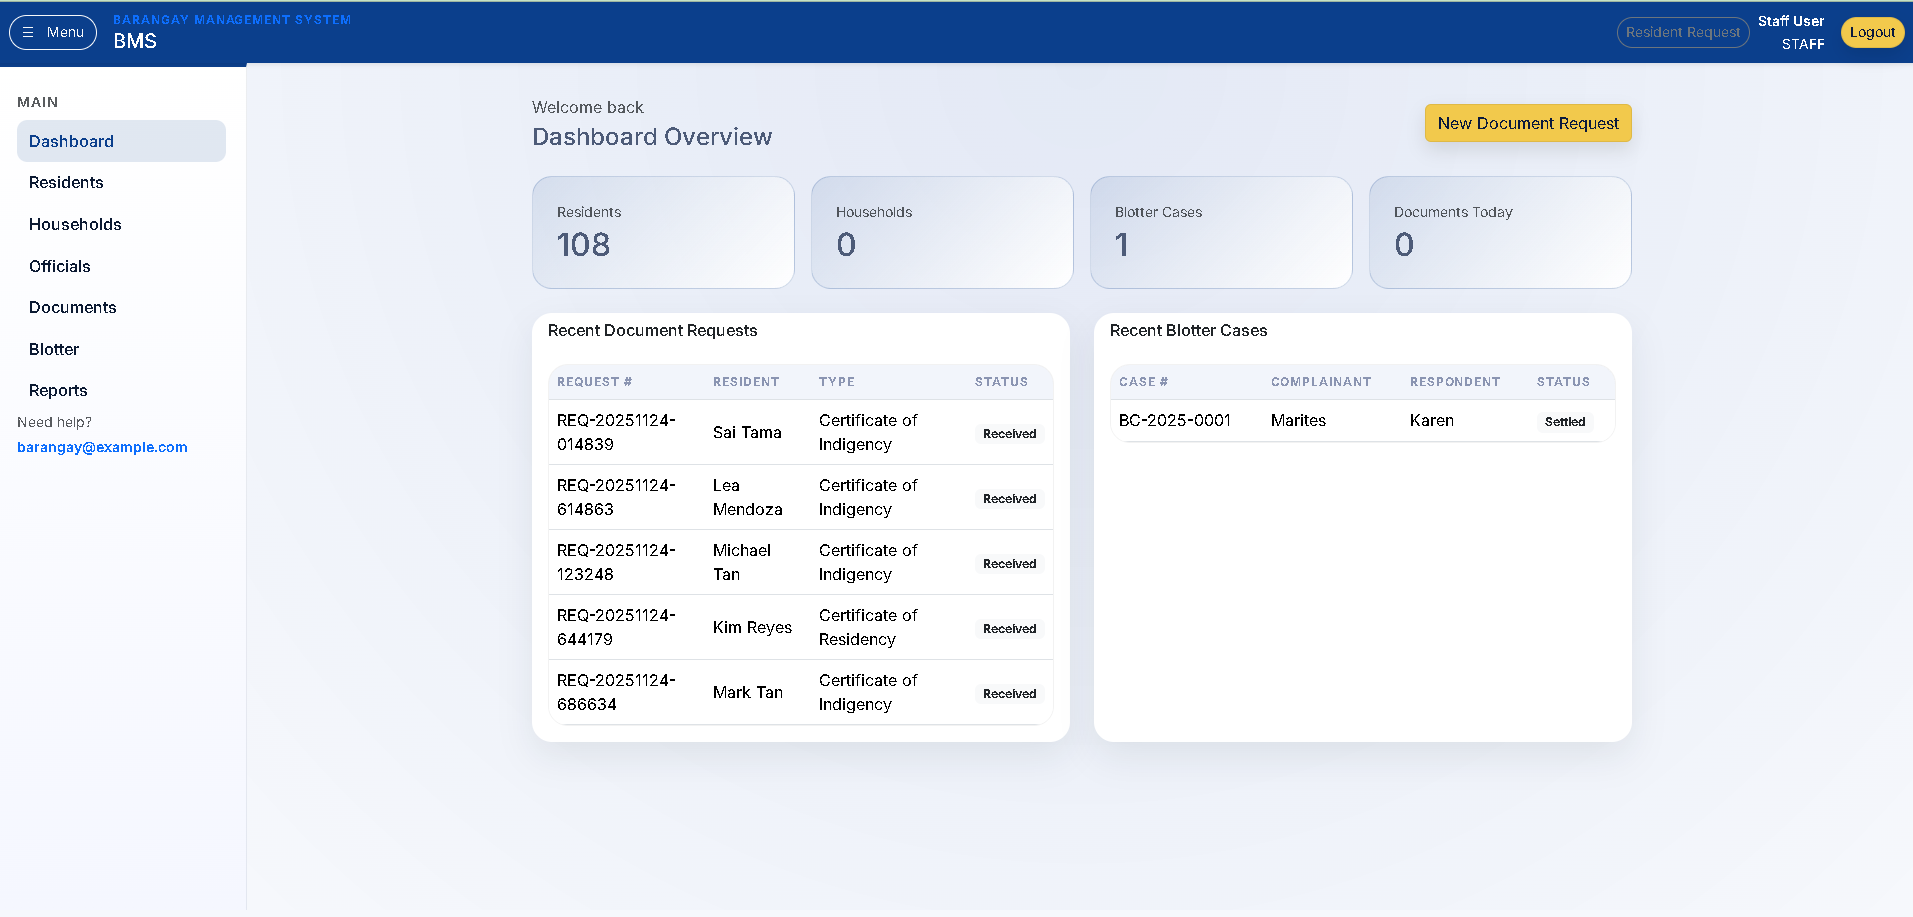Open the hamburger Menu in the header

coord(52,31)
